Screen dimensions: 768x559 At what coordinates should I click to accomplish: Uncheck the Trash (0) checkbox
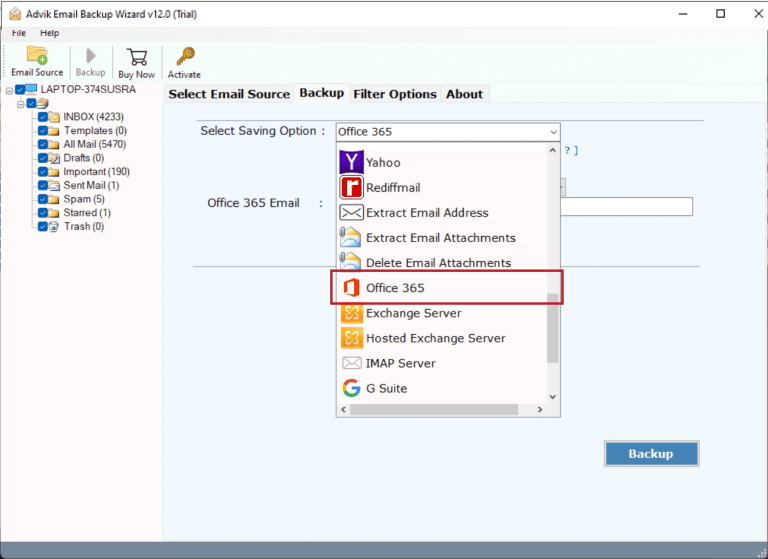(43, 226)
